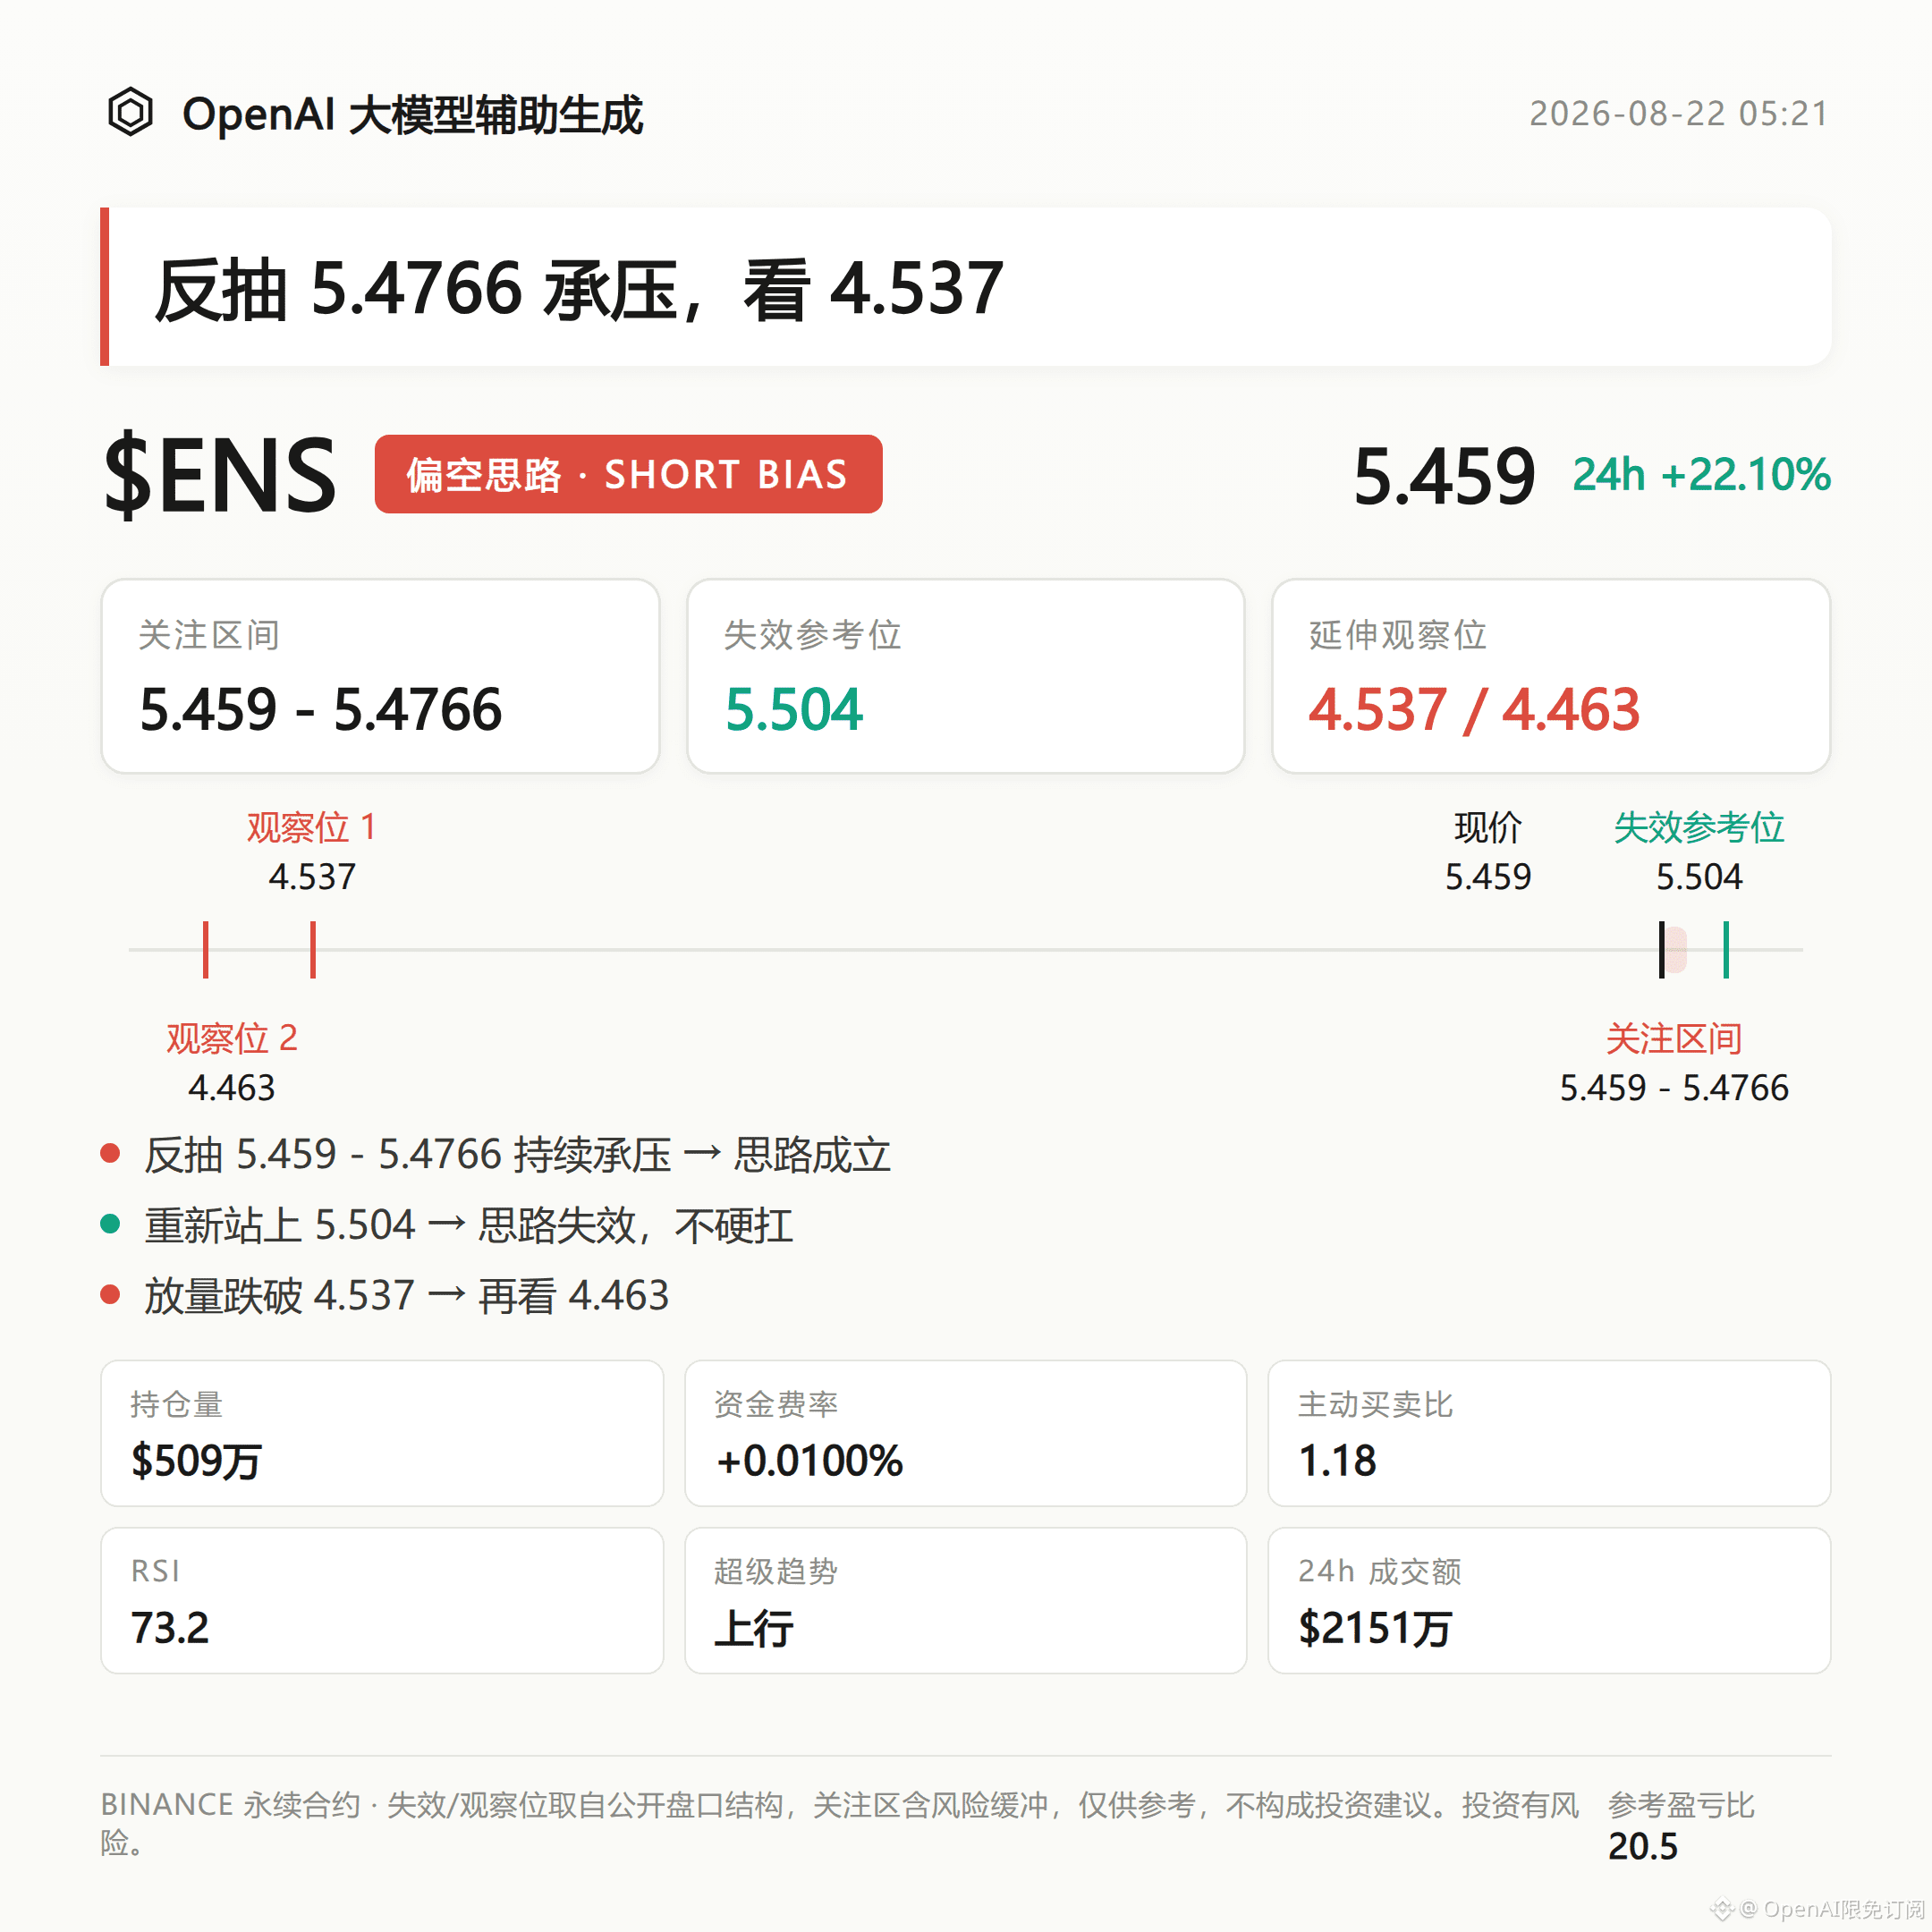
Task: Click the 观察位 1 red marker at 4.537
Action: click(x=313, y=949)
